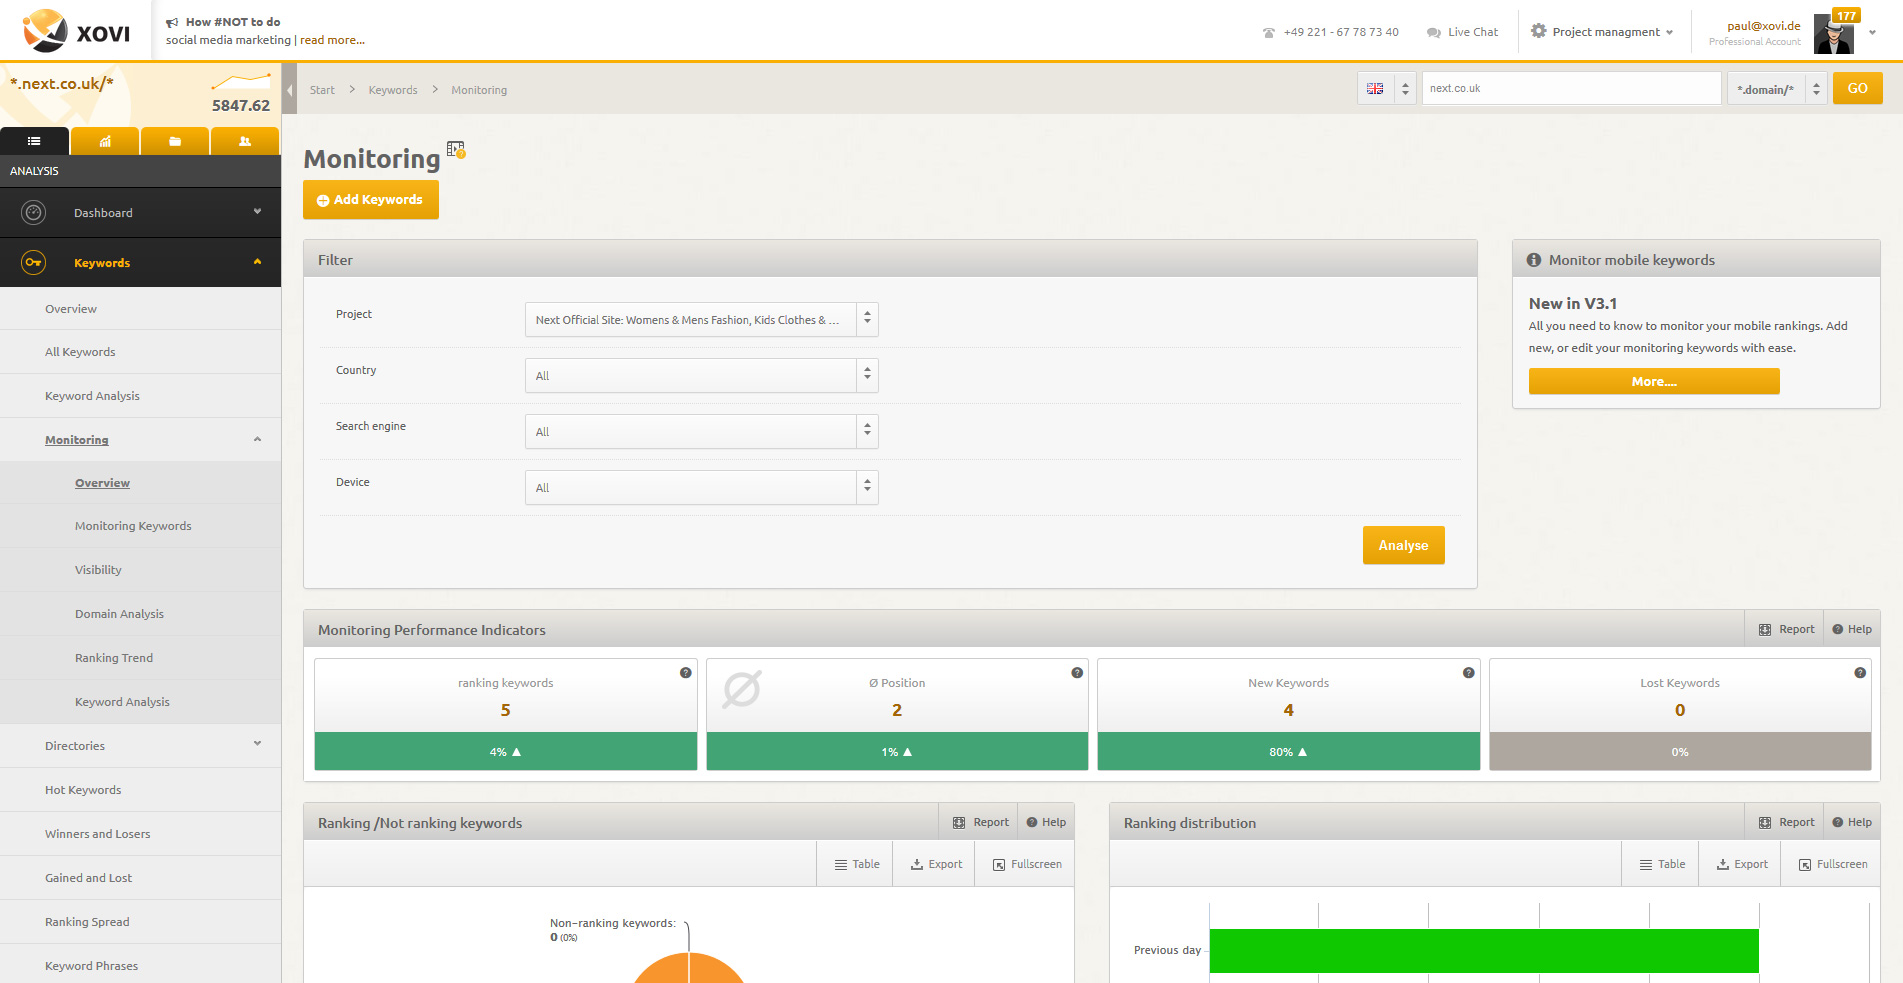Click the visibility trend sparkline
The image size is (1903, 983).
tap(240, 80)
